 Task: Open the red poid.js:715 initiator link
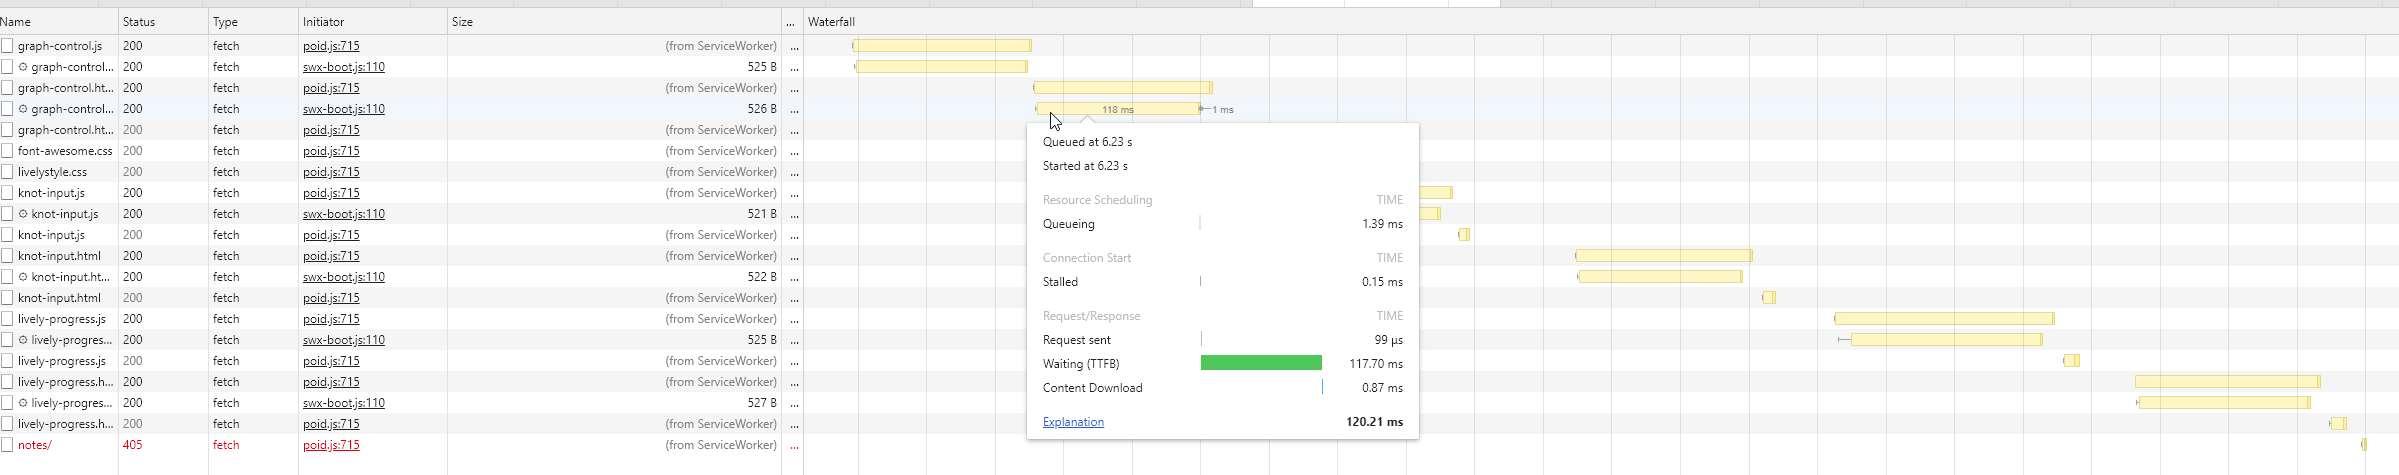[331, 445]
